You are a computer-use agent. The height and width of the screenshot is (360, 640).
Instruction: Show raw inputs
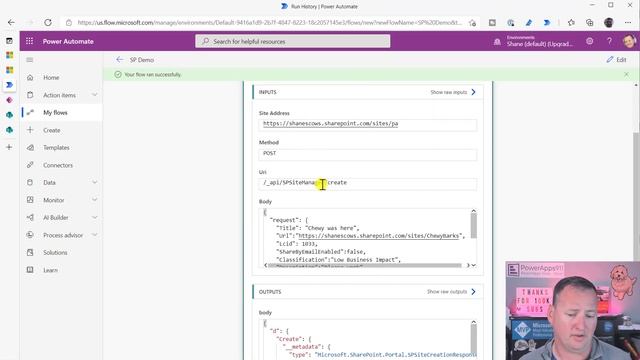tap(453, 92)
